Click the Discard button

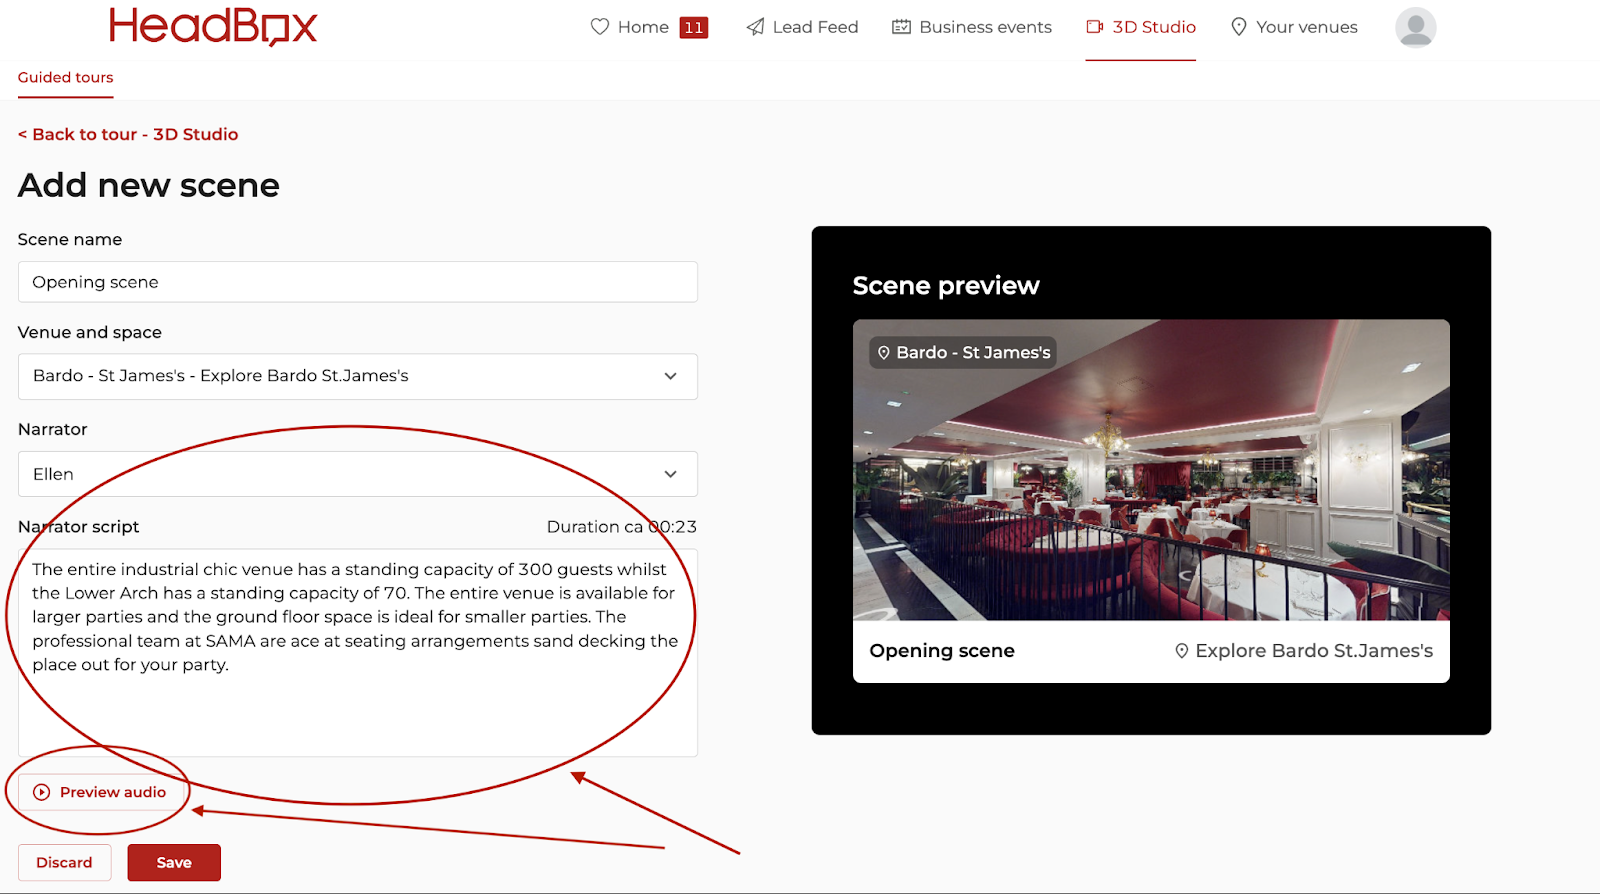[64, 862]
